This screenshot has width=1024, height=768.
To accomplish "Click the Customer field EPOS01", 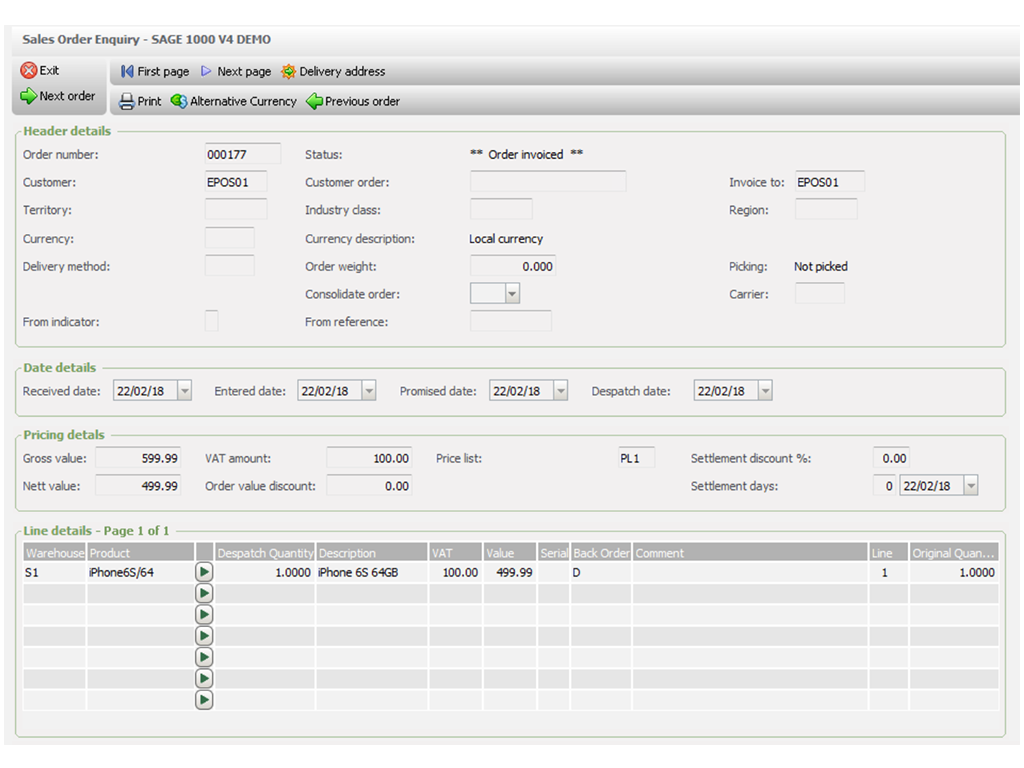I will coord(236,182).
